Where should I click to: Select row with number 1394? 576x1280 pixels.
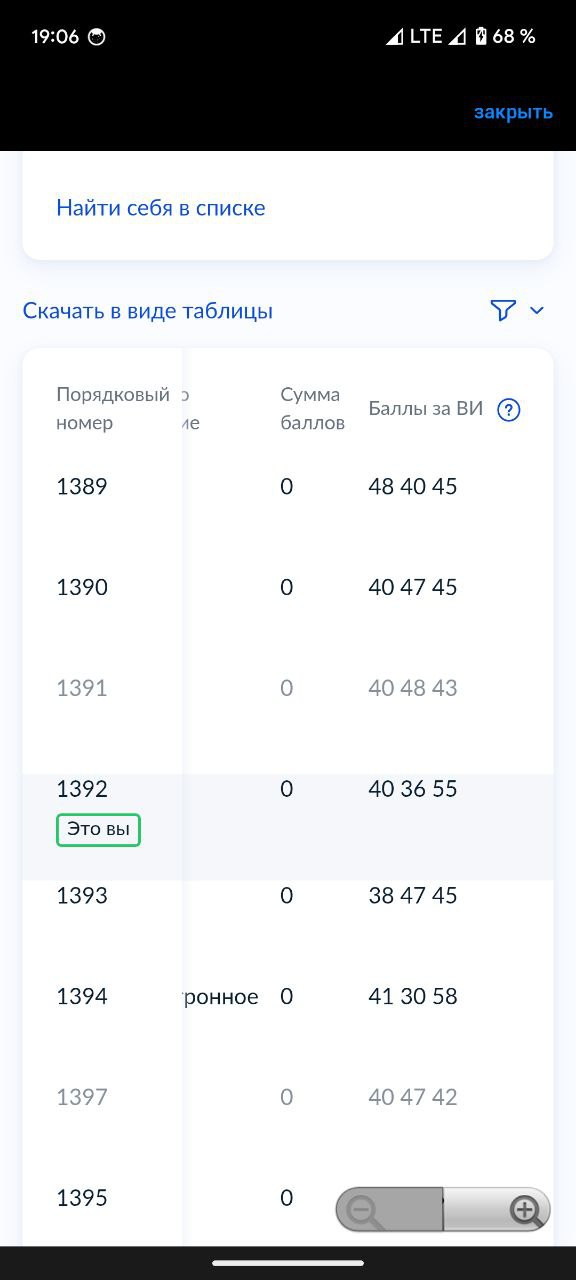[x=288, y=996]
